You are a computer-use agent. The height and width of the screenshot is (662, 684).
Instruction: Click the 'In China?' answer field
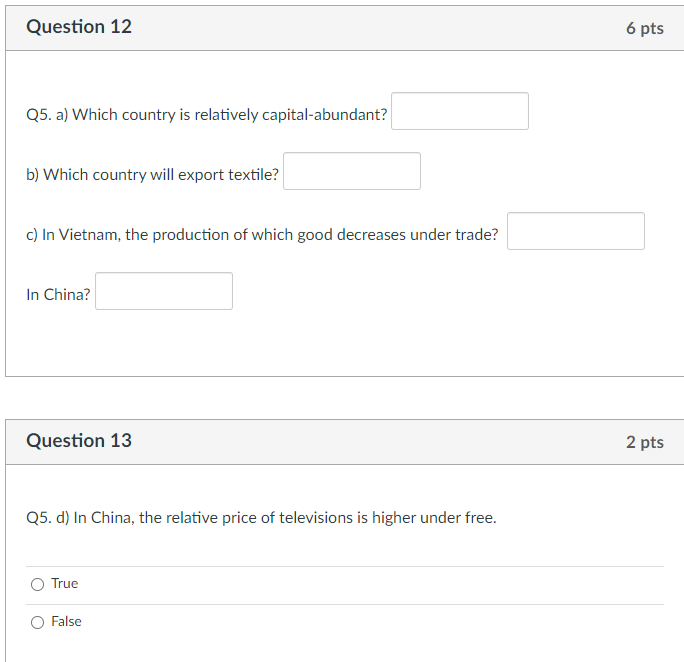(x=164, y=291)
